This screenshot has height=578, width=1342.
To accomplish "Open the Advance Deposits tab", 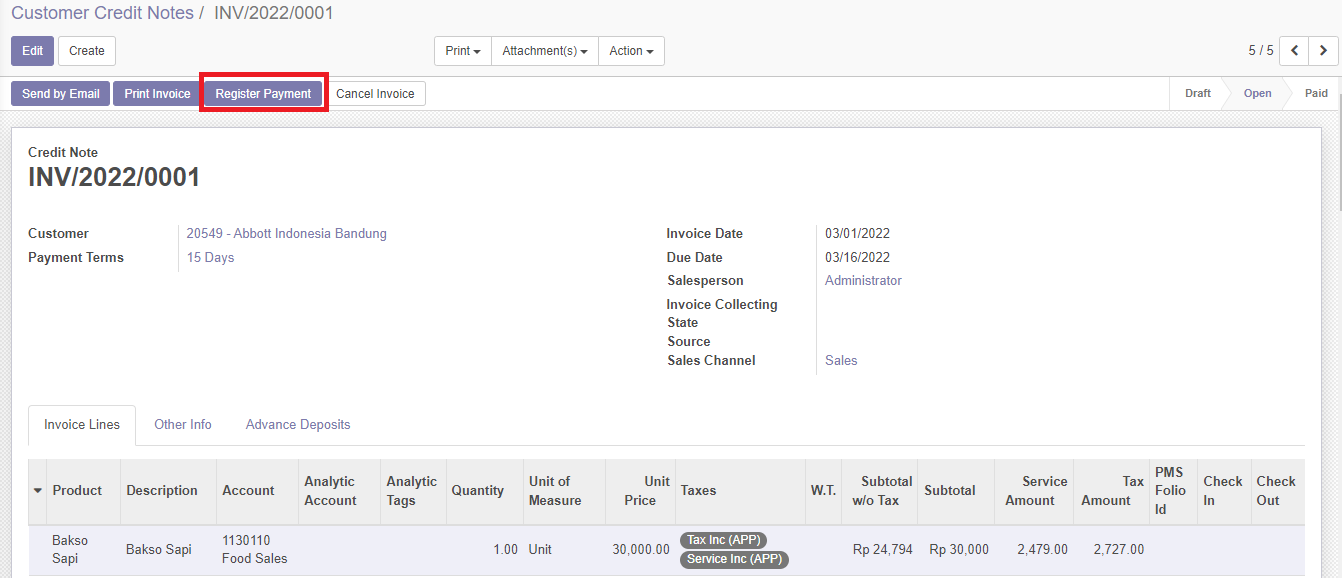I will click(298, 425).
